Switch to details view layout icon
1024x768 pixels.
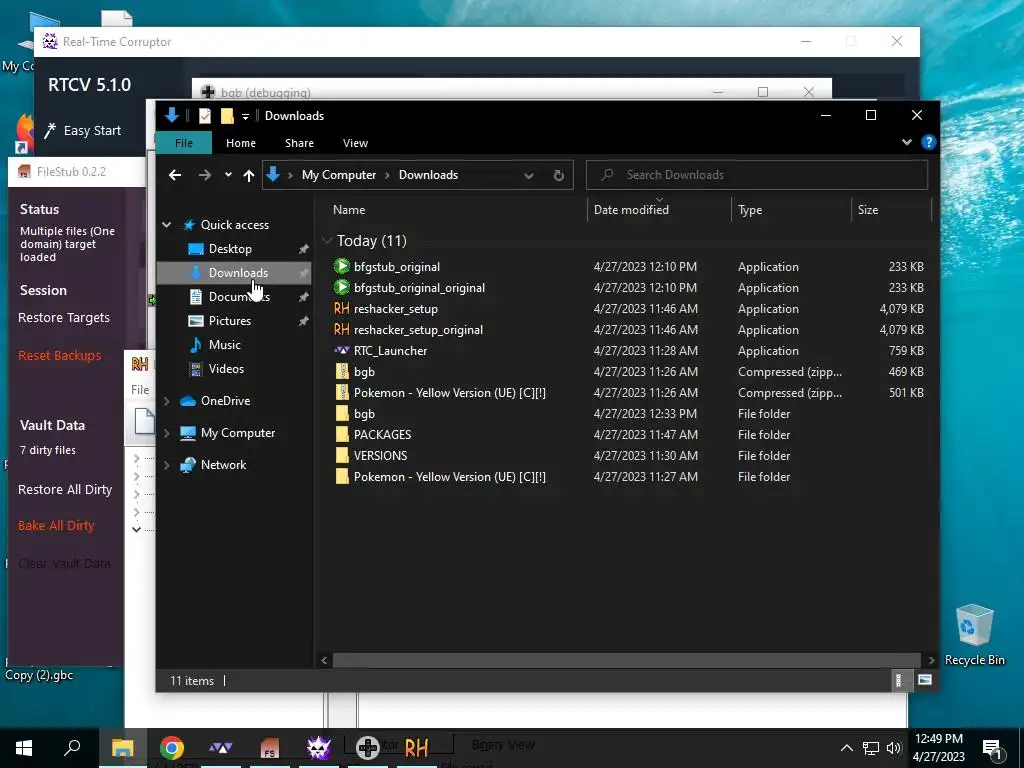coord(899,680)
